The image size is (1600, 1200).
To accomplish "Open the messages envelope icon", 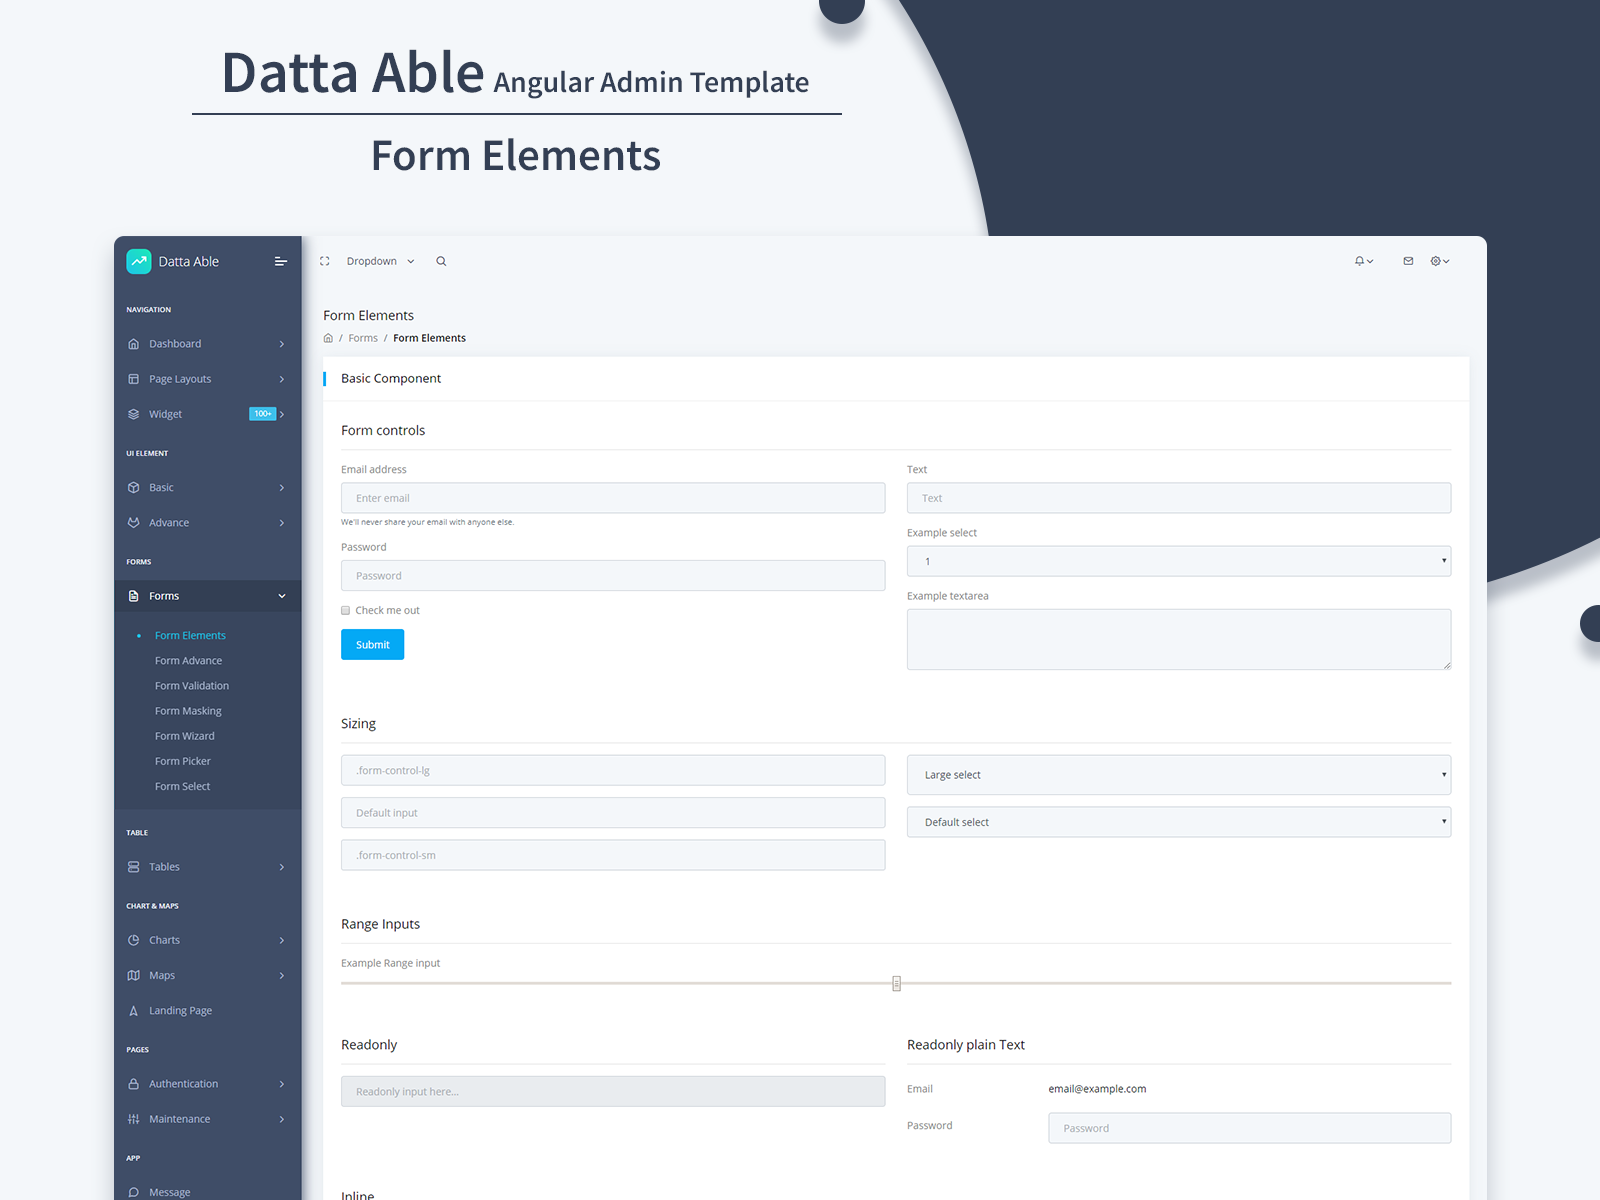I will 1408,261.
